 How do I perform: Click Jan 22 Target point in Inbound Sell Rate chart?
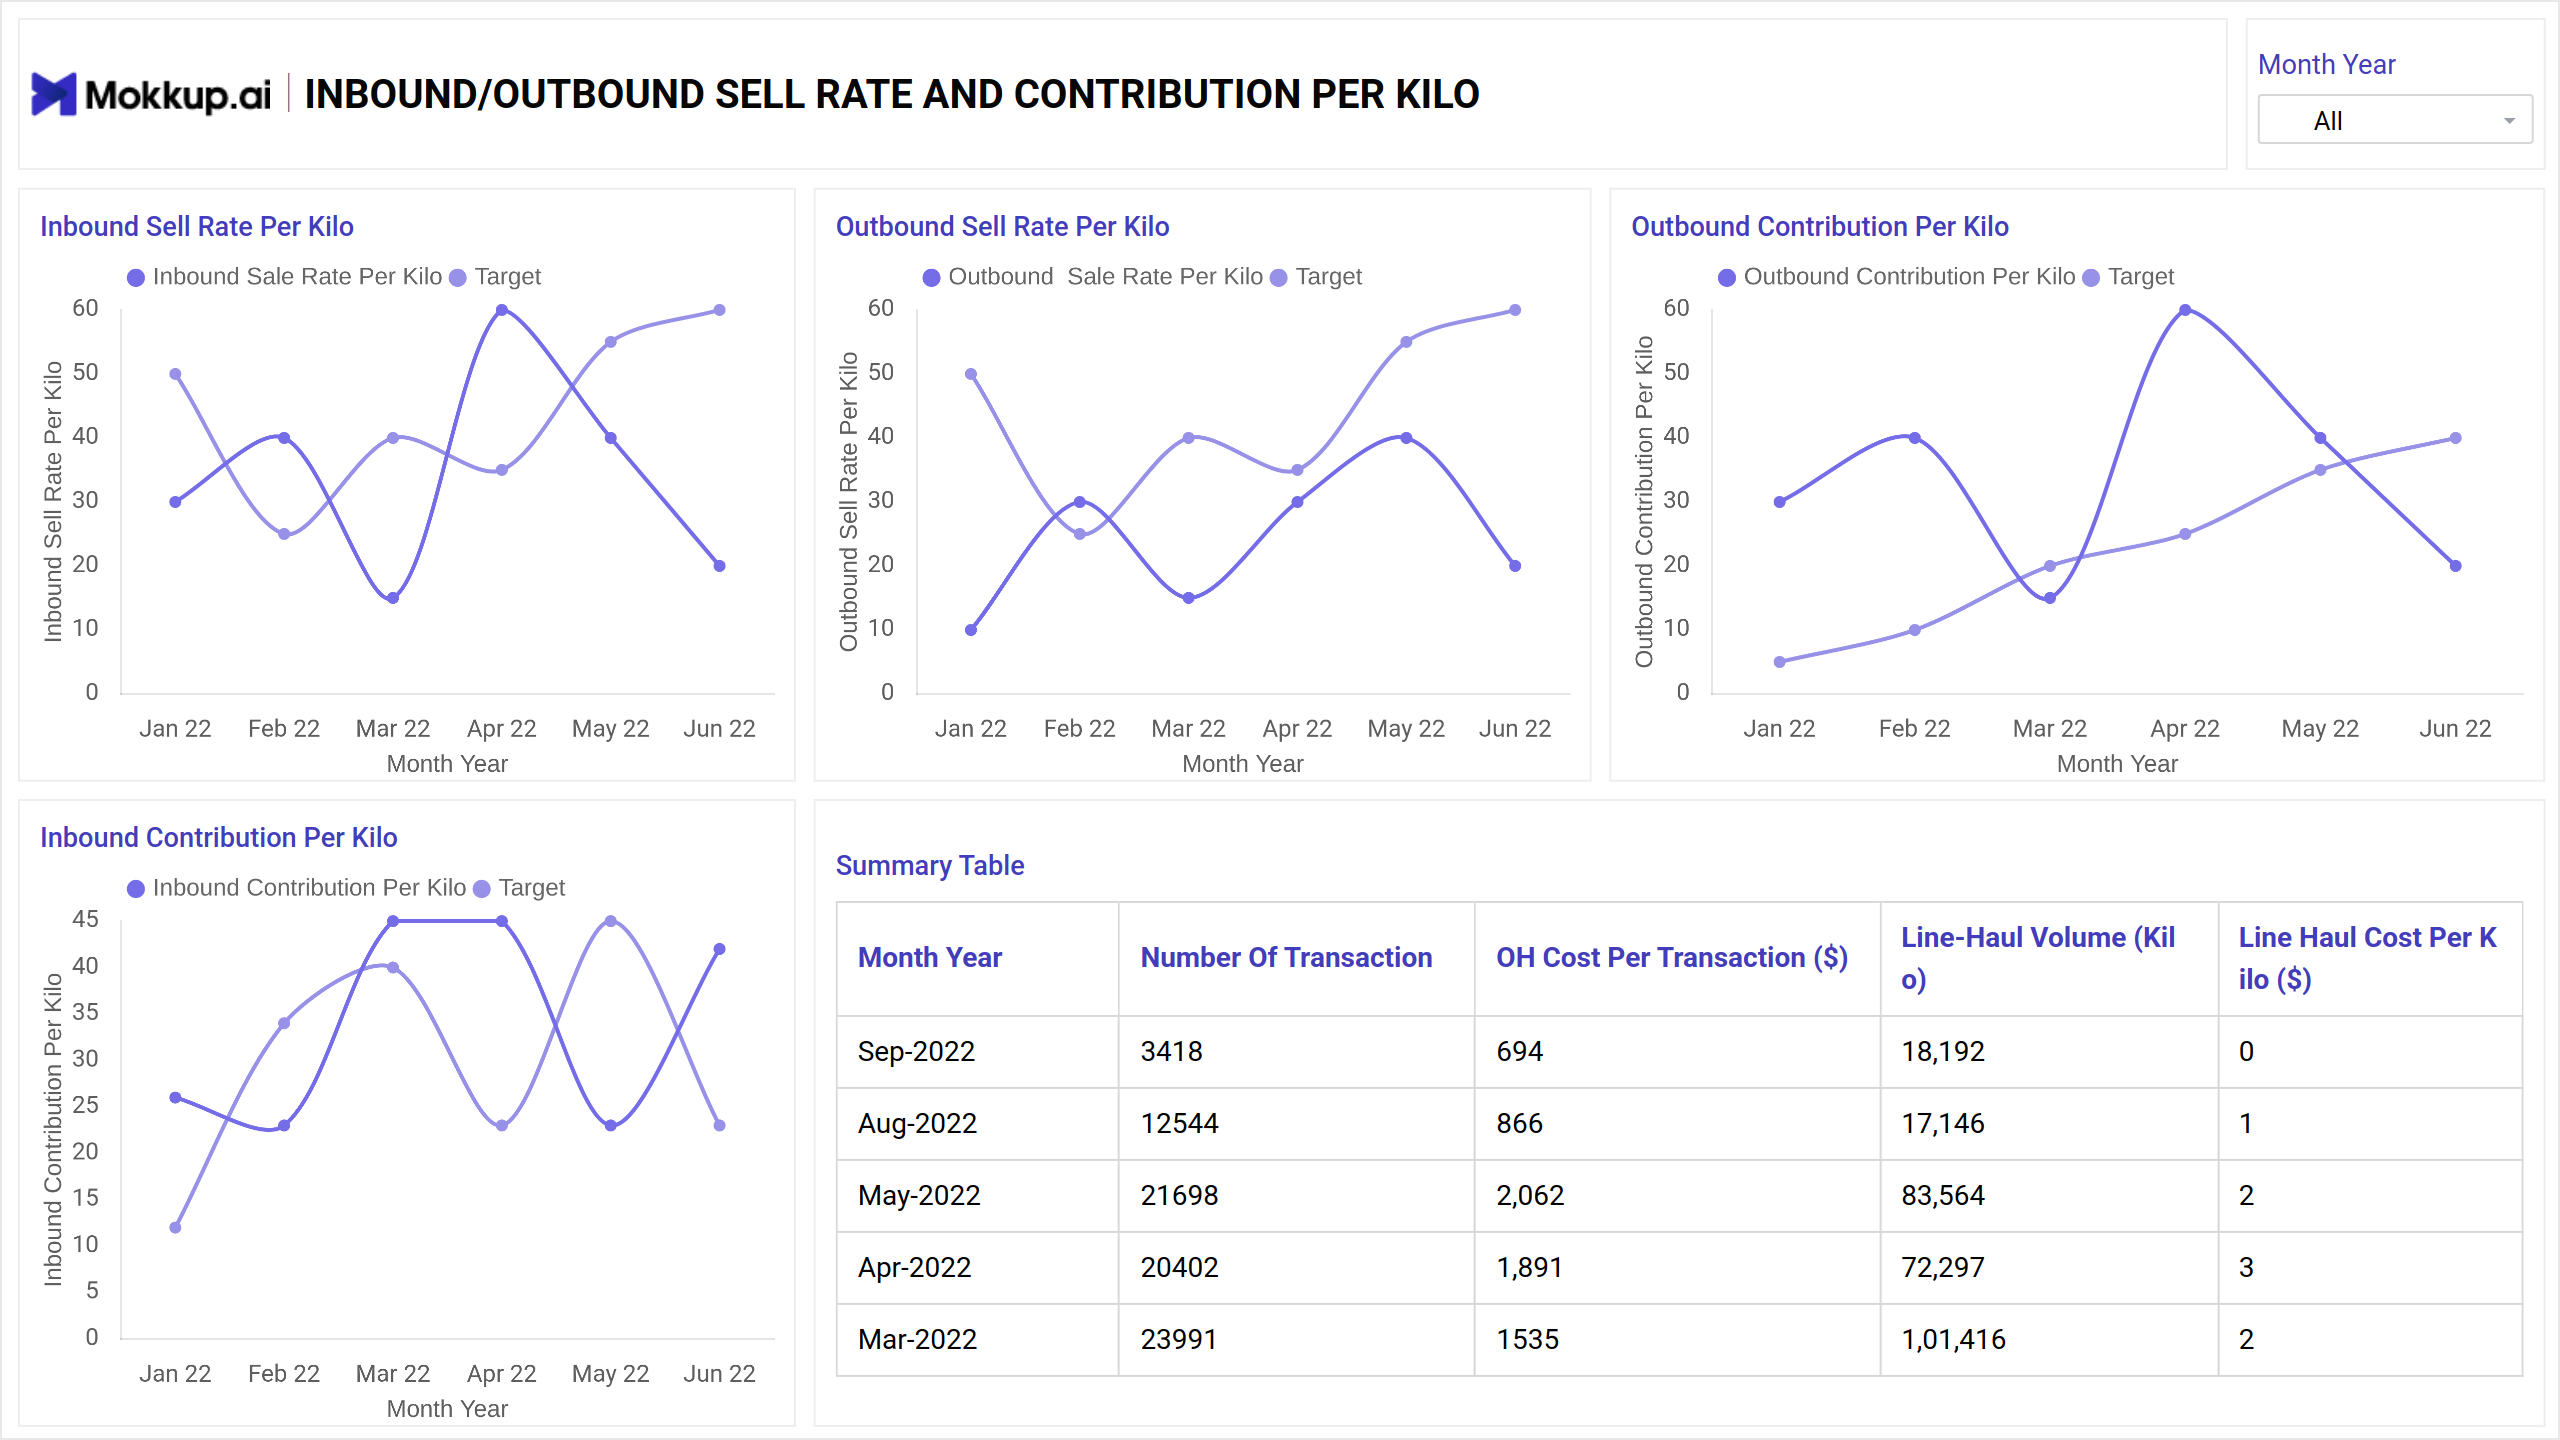click(175, 374)
